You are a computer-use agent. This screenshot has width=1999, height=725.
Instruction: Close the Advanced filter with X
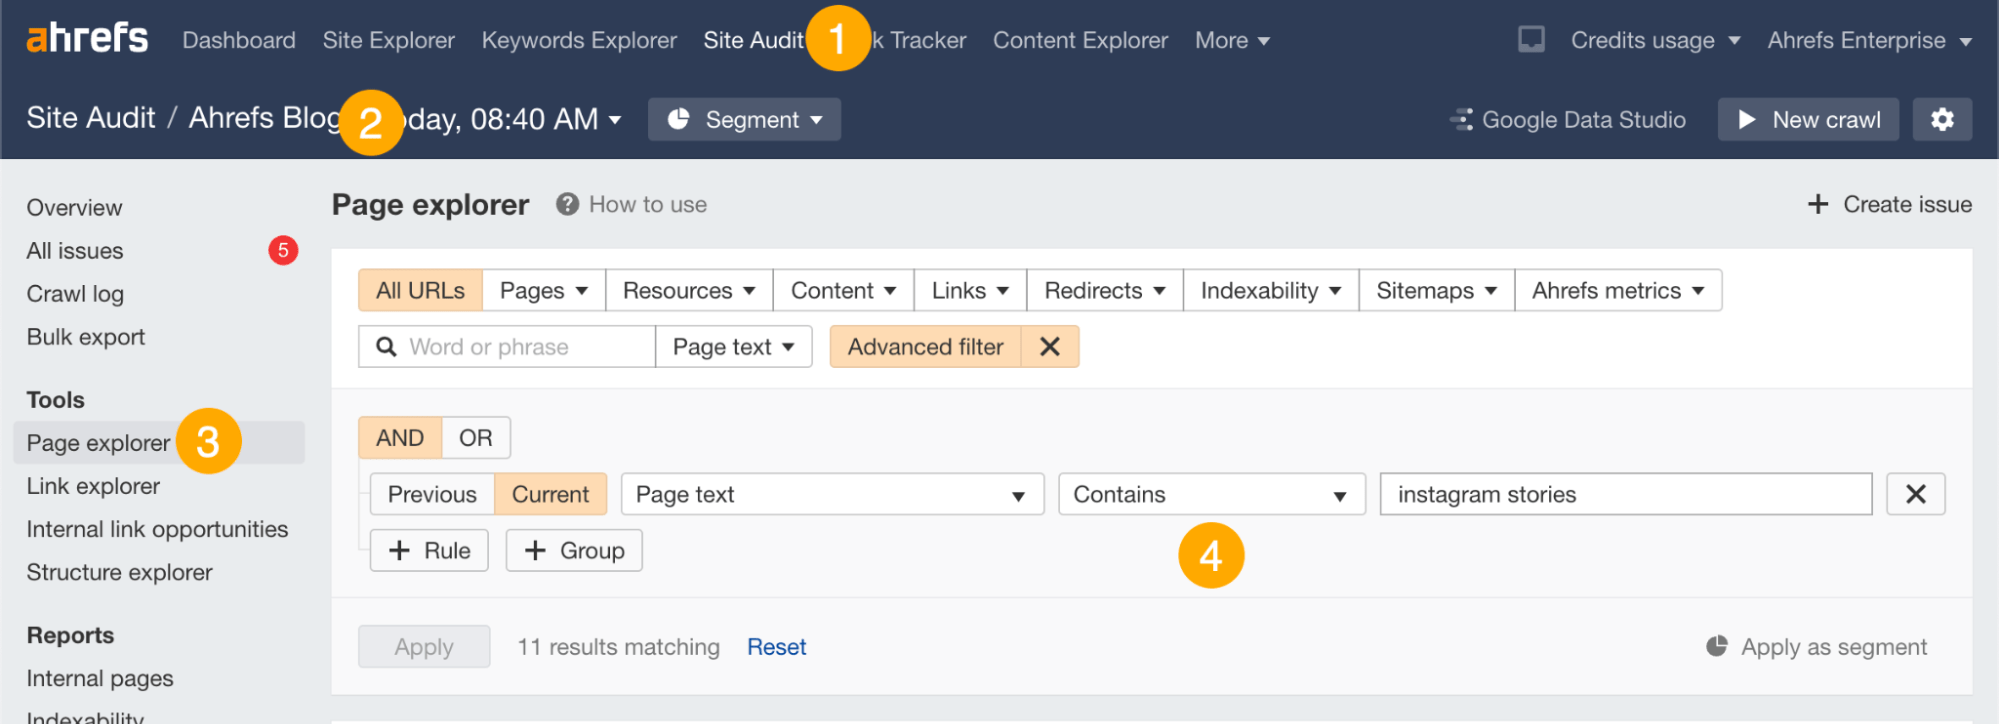pyautogui.click(x=1049, y=346)
